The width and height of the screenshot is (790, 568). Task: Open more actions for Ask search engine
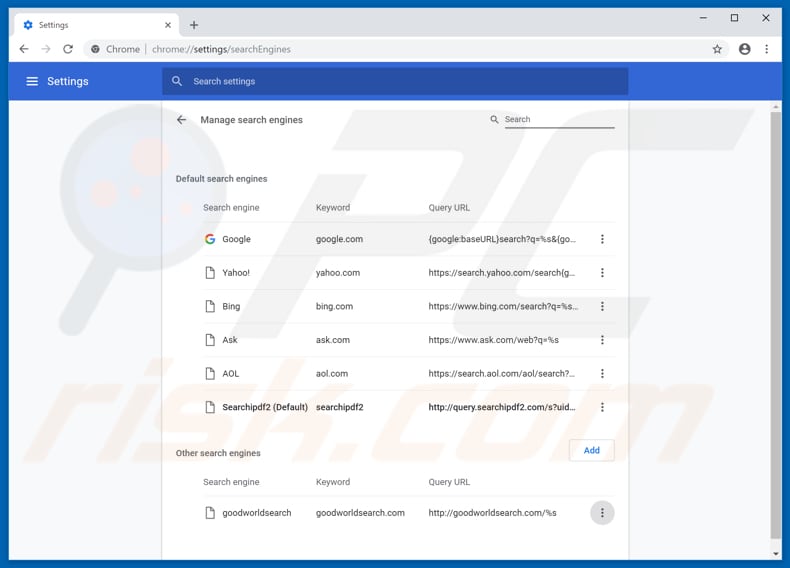click(x=602, y=340)
